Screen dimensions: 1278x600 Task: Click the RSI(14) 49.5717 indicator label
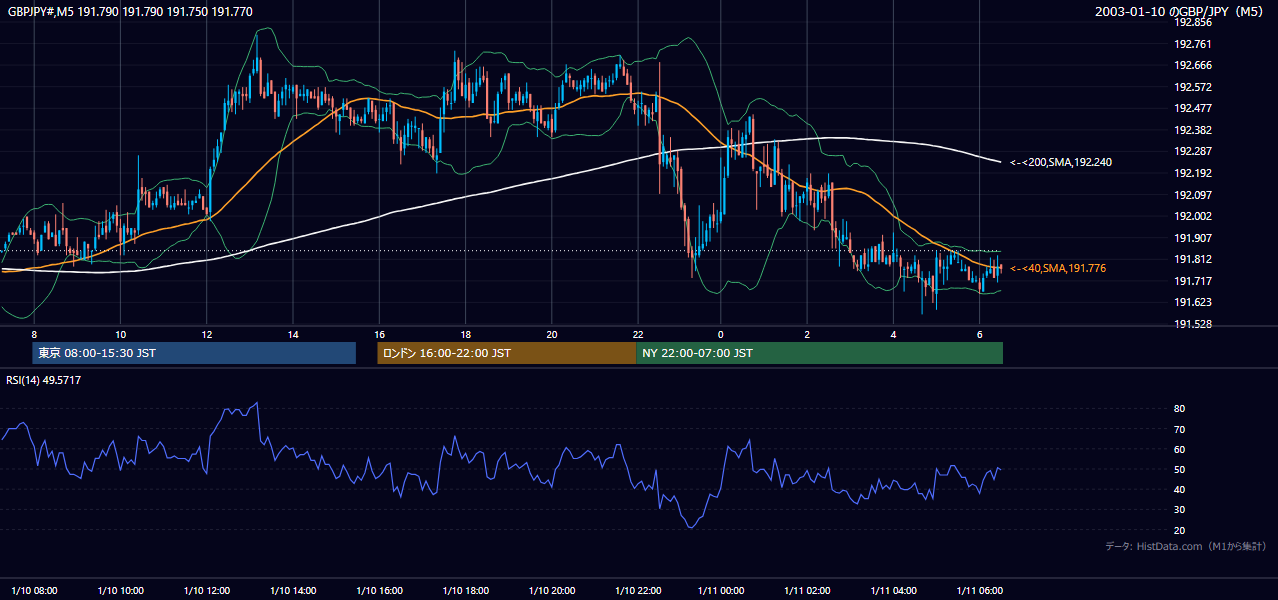(x=42, y=380)
